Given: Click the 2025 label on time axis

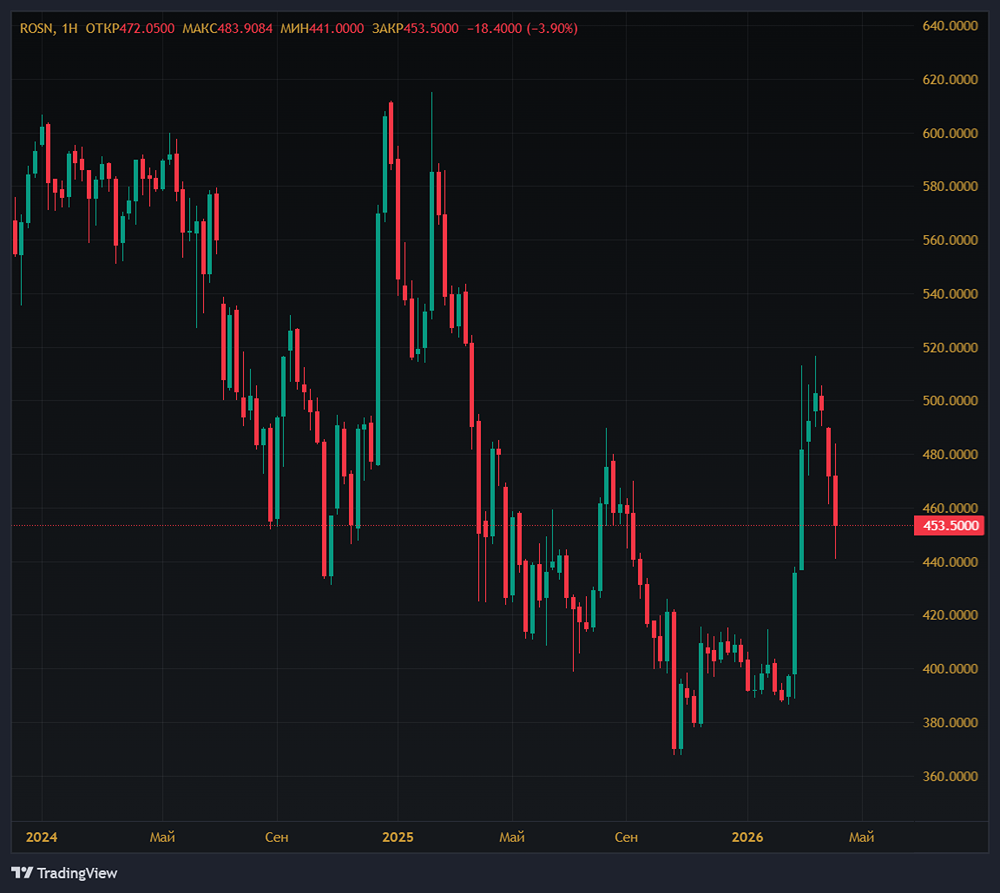Looking at the screenshot, I should (398, 838).
